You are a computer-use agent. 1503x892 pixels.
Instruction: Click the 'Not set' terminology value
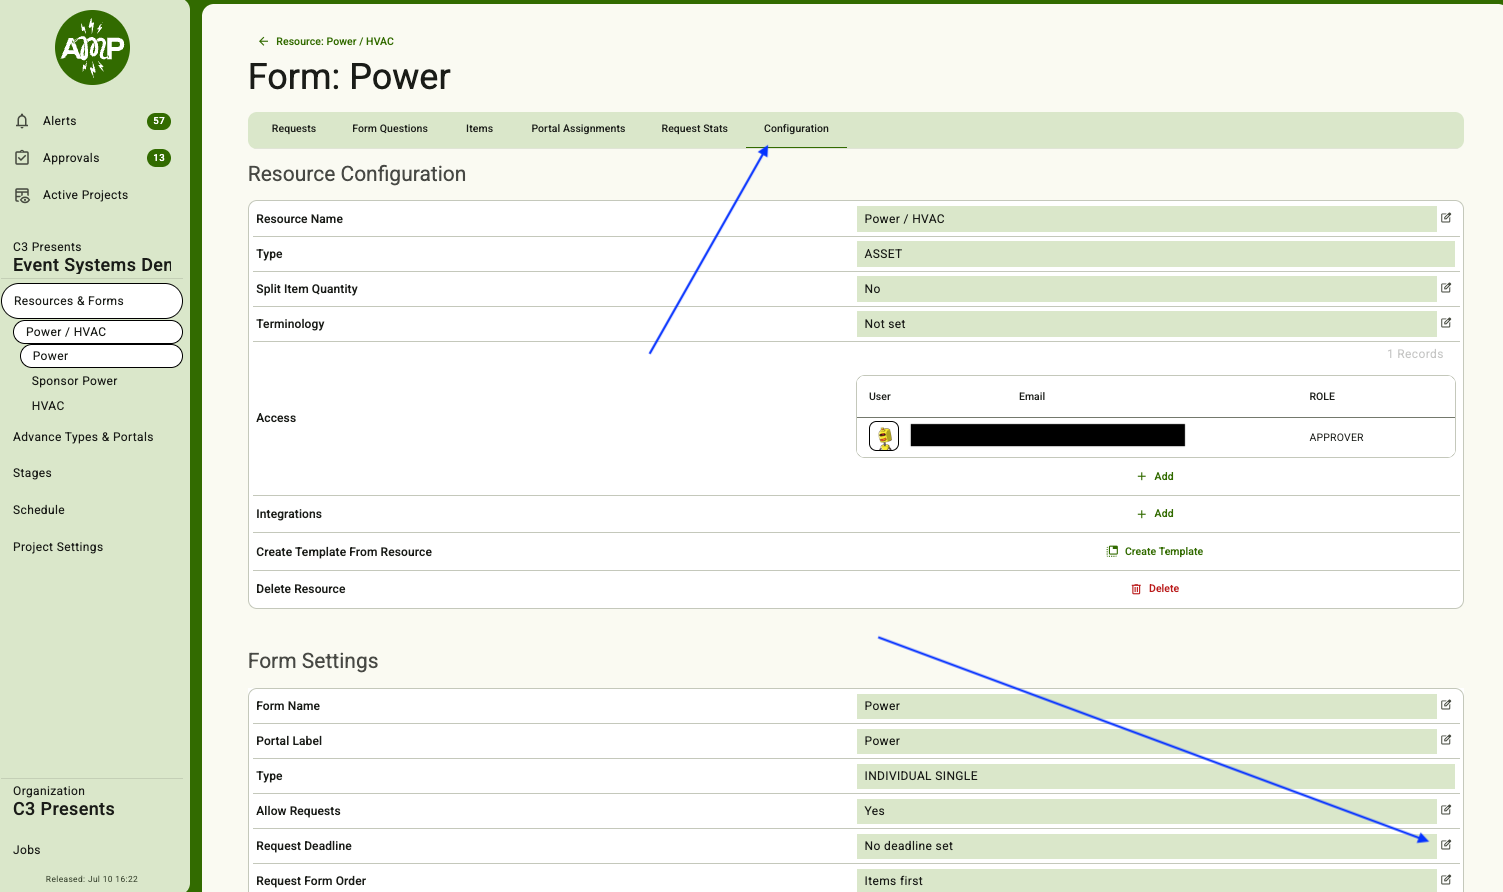1146,323
